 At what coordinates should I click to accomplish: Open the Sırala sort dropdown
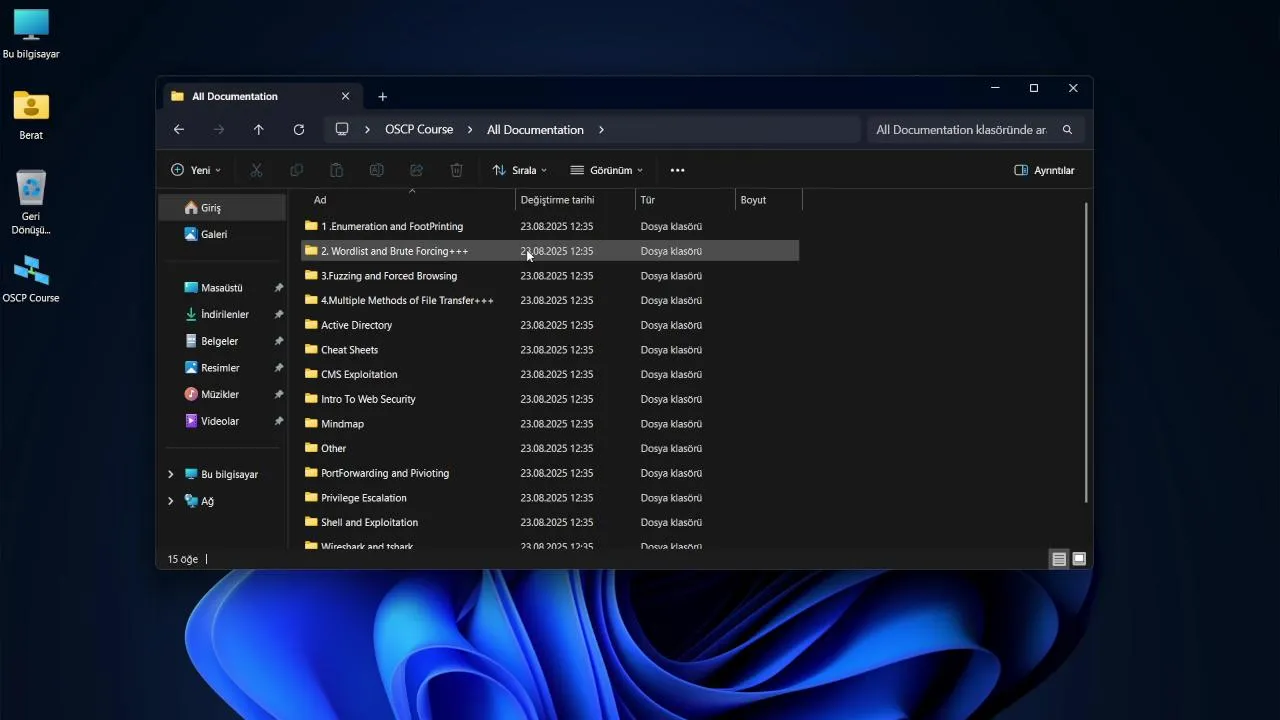pyautogui.click(x=520, y=170)
